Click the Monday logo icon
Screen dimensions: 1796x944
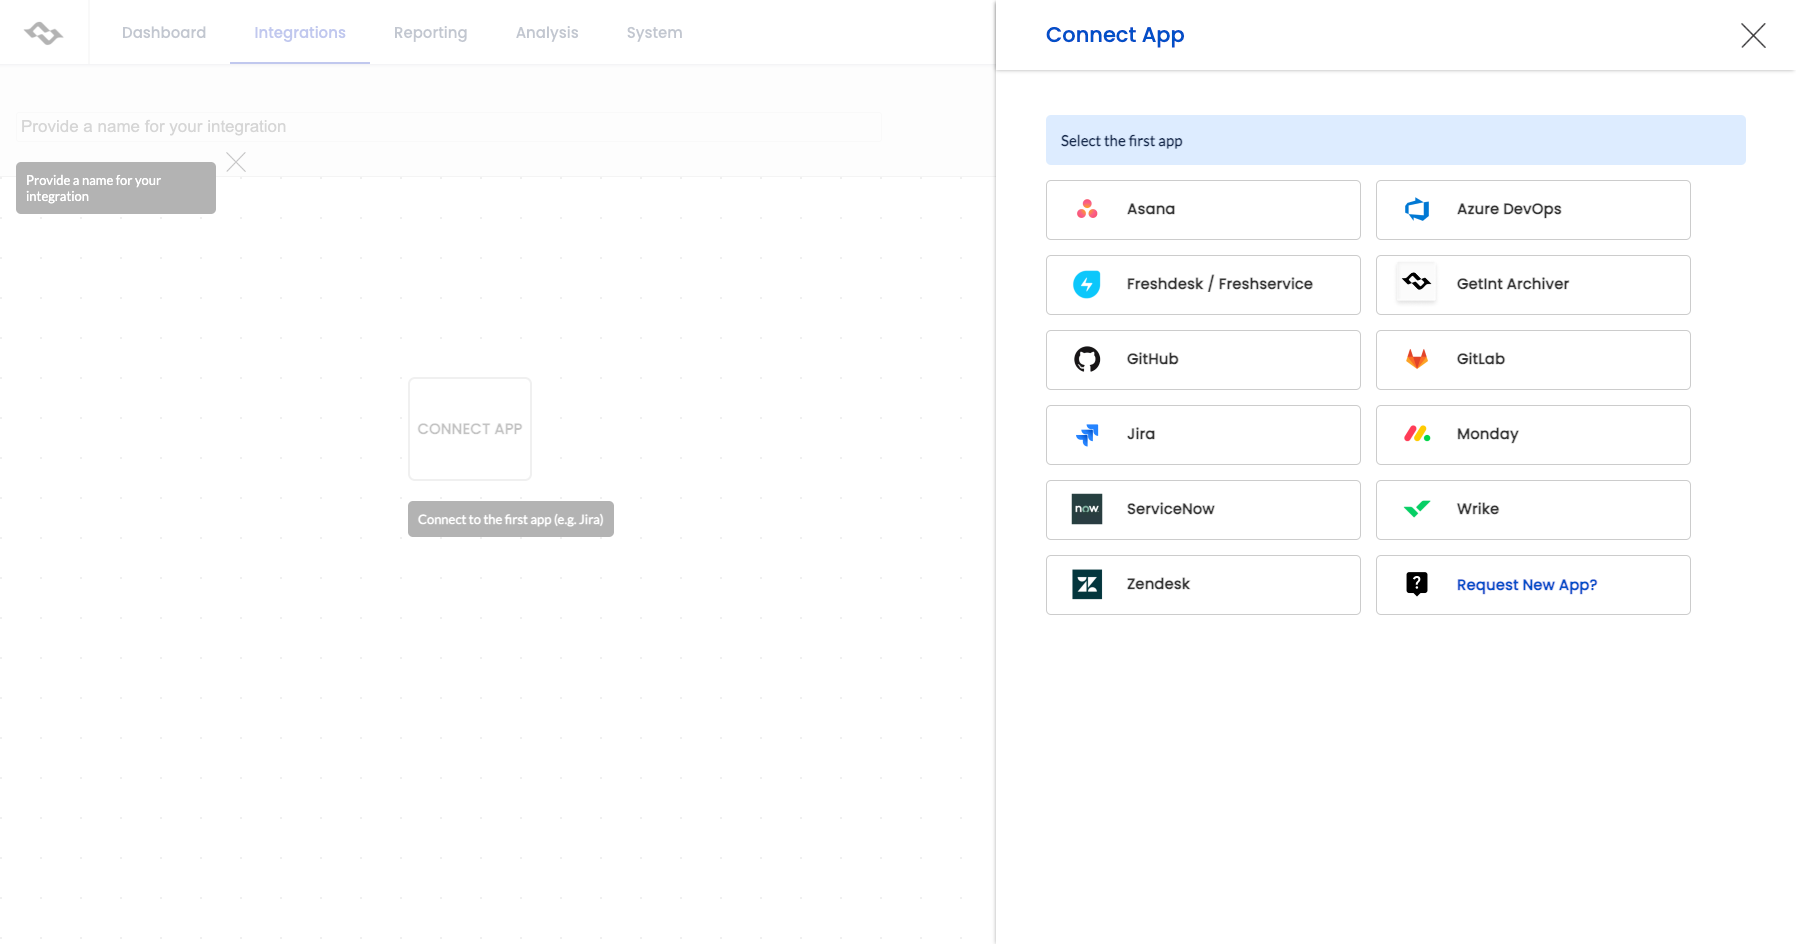point(1417,434)
